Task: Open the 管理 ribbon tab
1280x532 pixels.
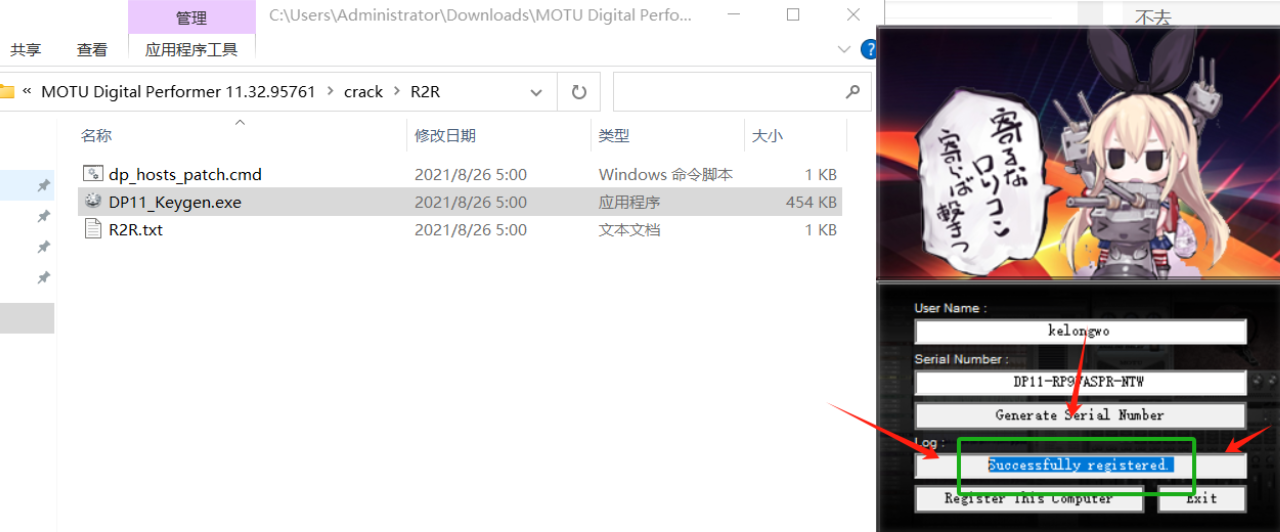Action: 191,17
